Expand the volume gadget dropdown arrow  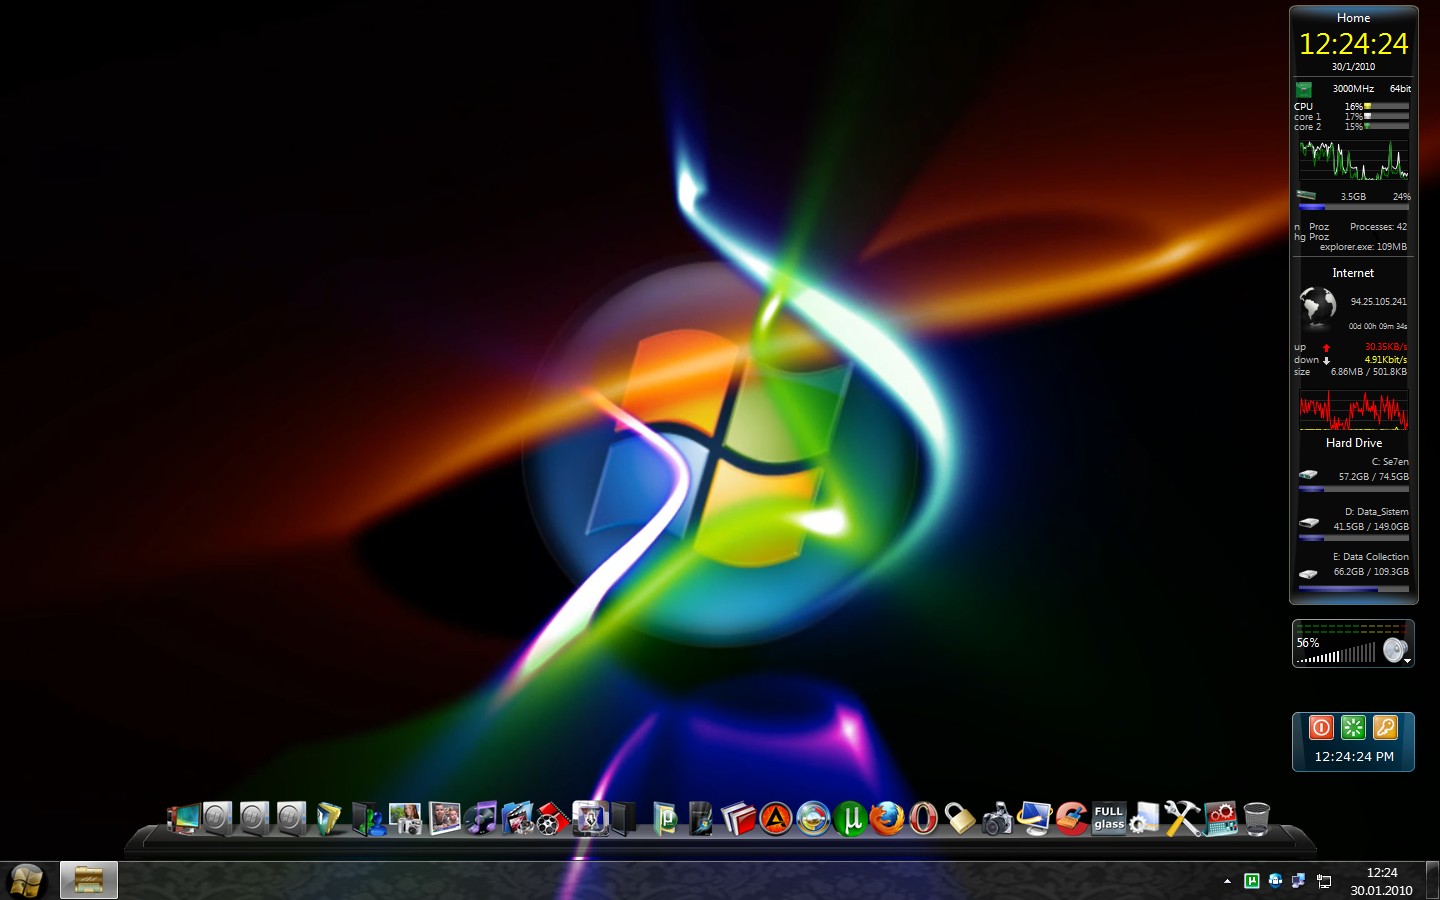point(1407,661)
